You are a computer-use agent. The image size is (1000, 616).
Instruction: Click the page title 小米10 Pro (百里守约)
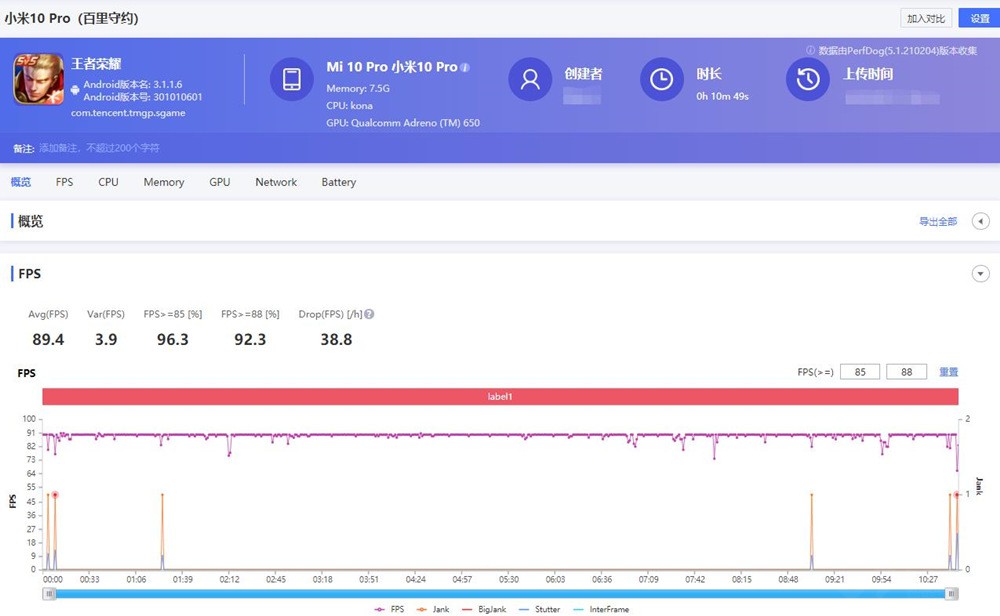(x=71, y=18)
